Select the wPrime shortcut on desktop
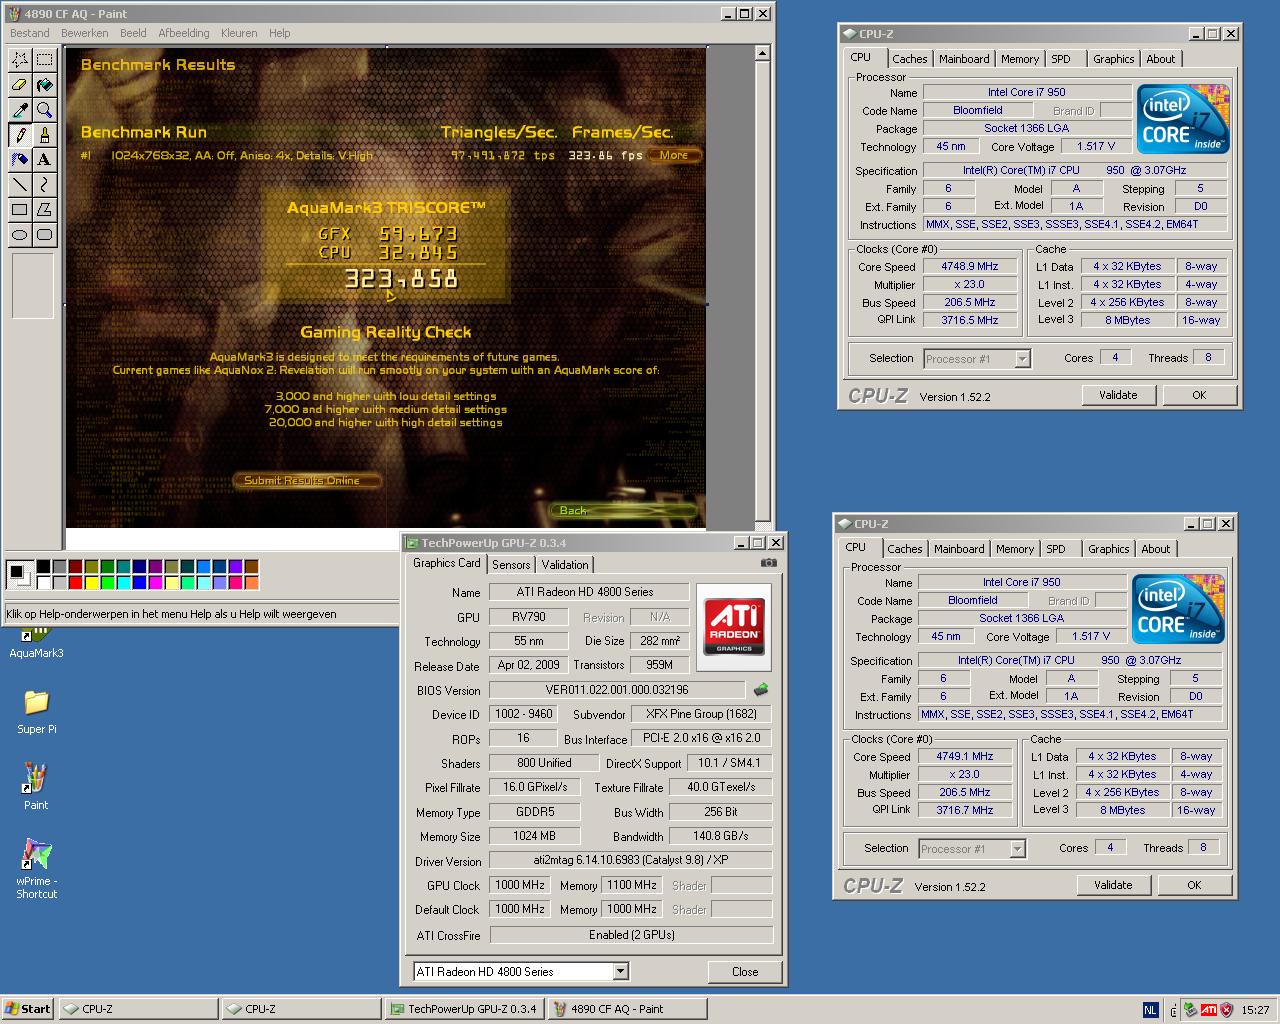The width and height of the screenshot is (1280, 1024). (36, 869)
